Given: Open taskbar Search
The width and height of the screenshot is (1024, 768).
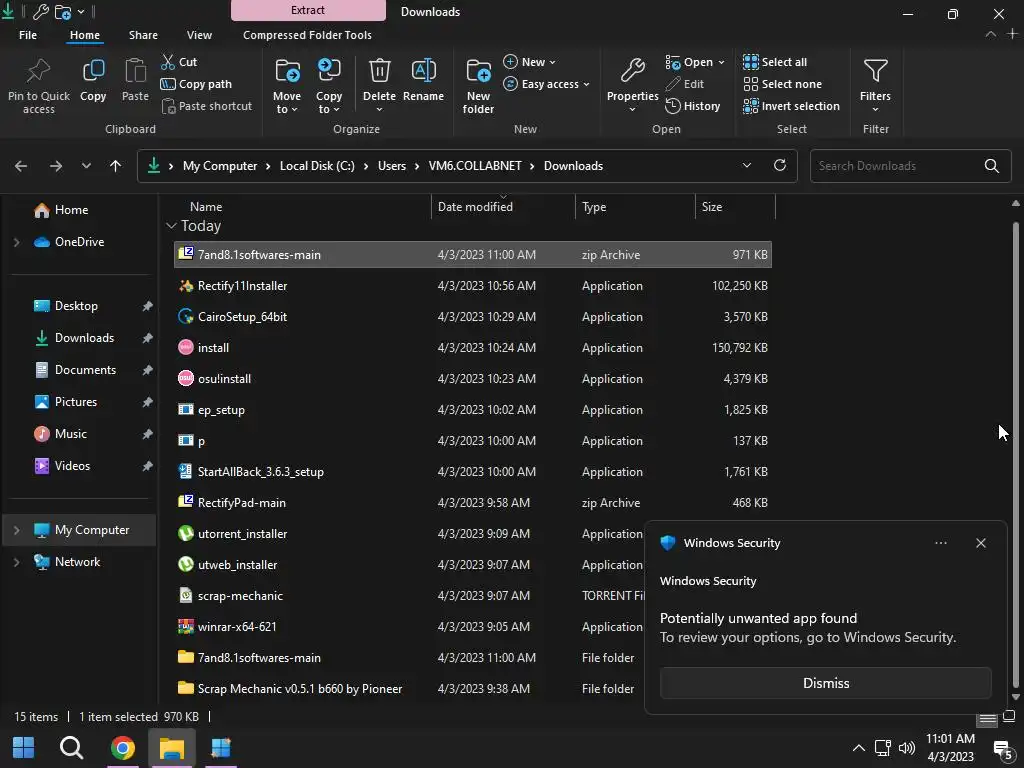Looking at the screenshot, I should tap(71, 748).
